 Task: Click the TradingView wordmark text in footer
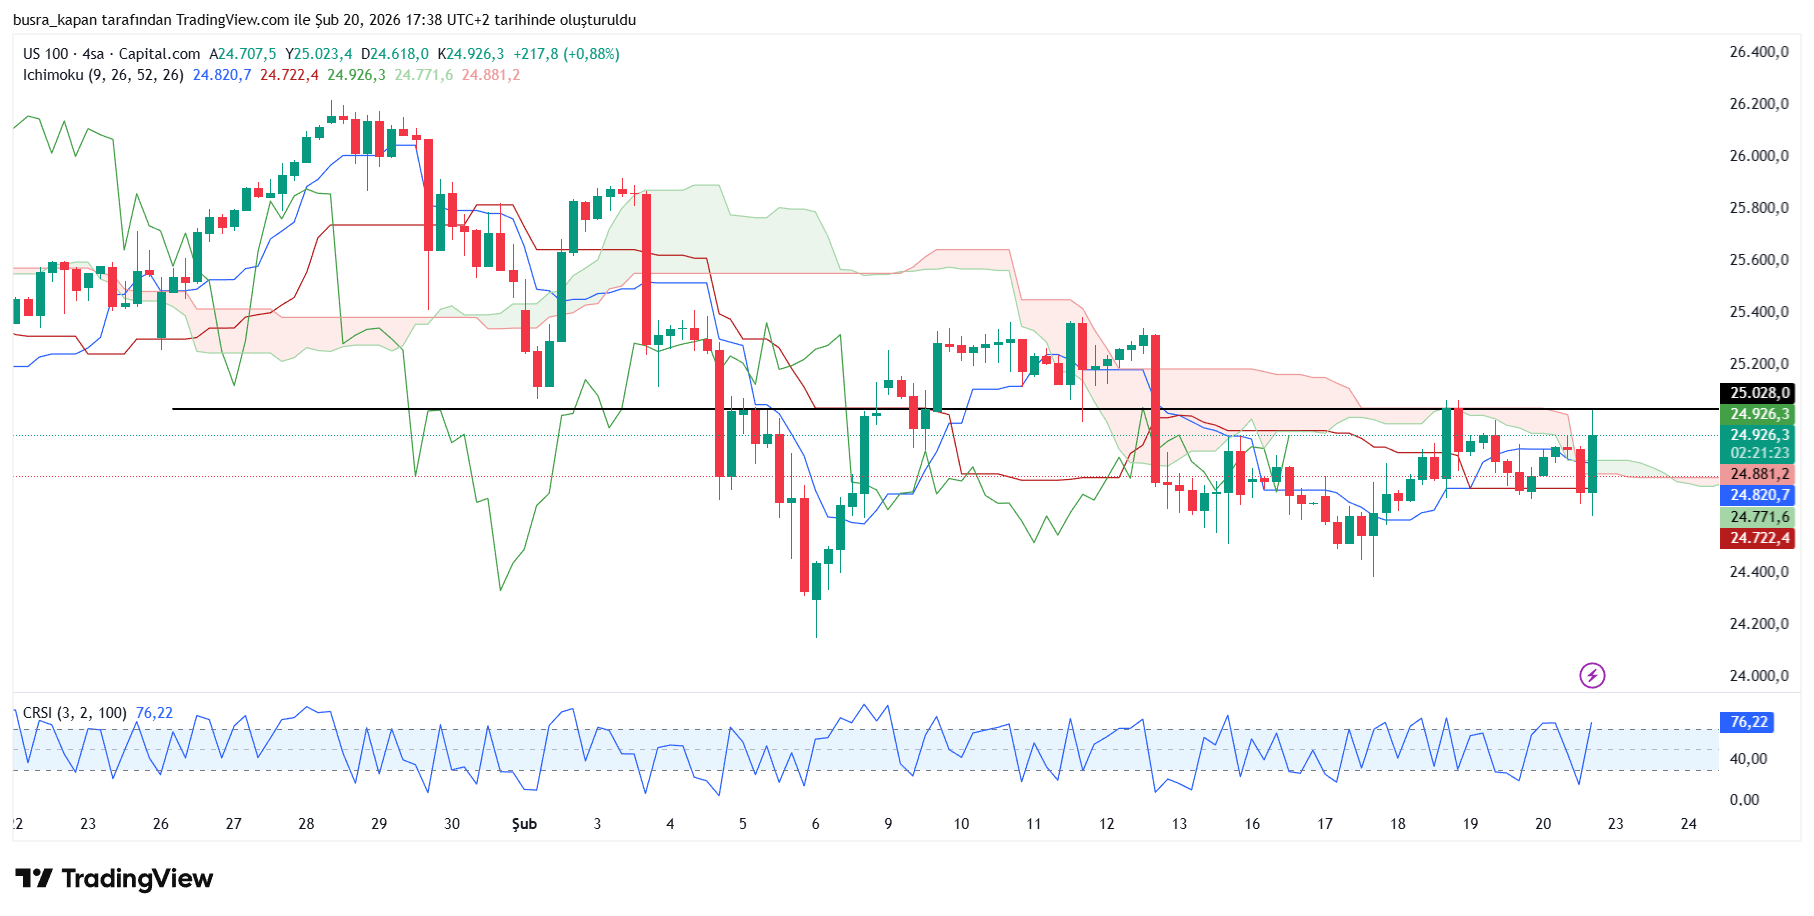[137, 879]
